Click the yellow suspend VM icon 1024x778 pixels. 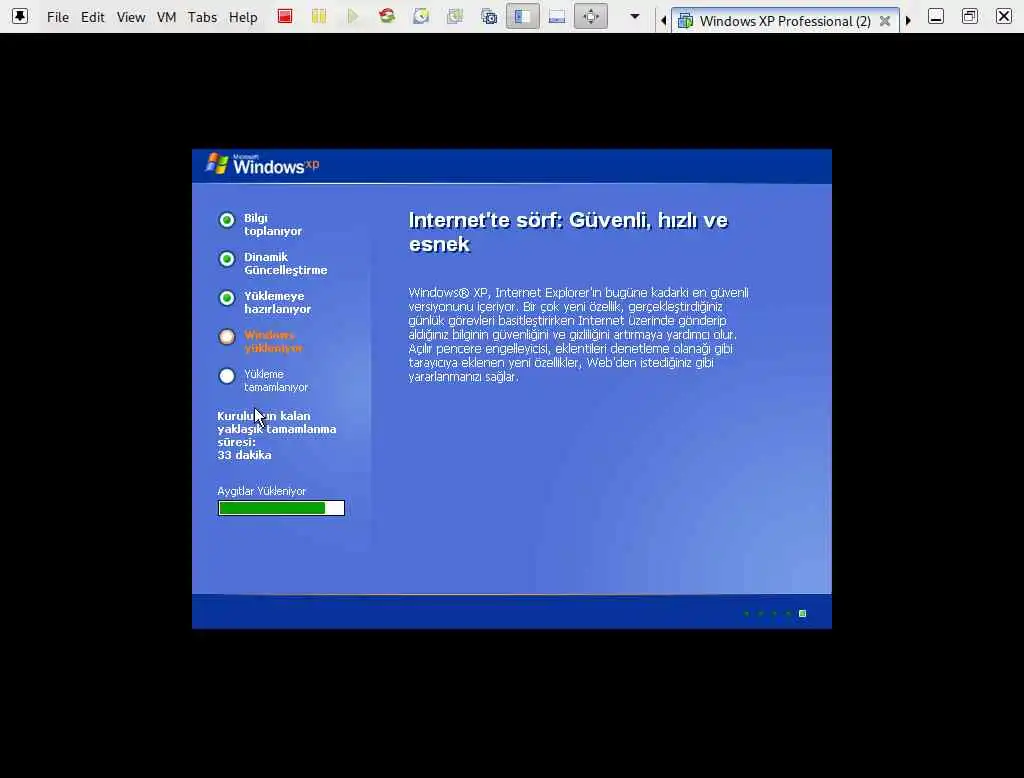tap(319, 16)
